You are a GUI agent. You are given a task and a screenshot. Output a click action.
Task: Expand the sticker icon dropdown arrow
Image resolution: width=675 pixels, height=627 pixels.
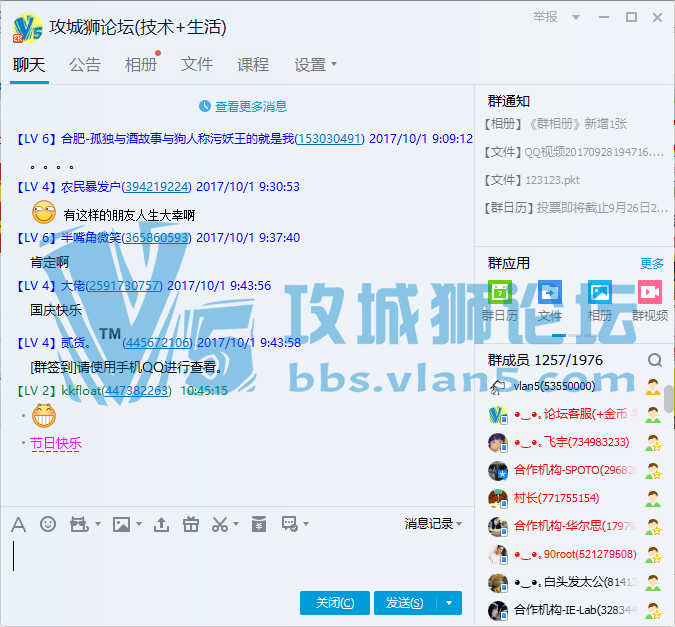click(98, 524)
